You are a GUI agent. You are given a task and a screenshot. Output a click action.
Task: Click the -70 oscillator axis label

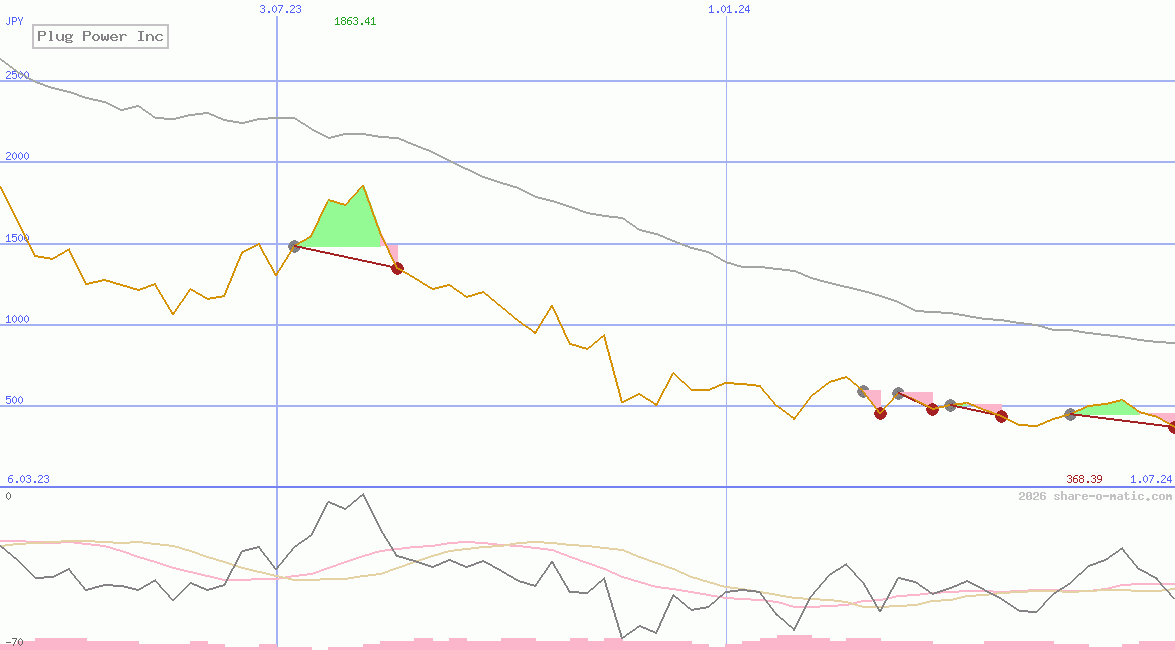tap(14, 641)
